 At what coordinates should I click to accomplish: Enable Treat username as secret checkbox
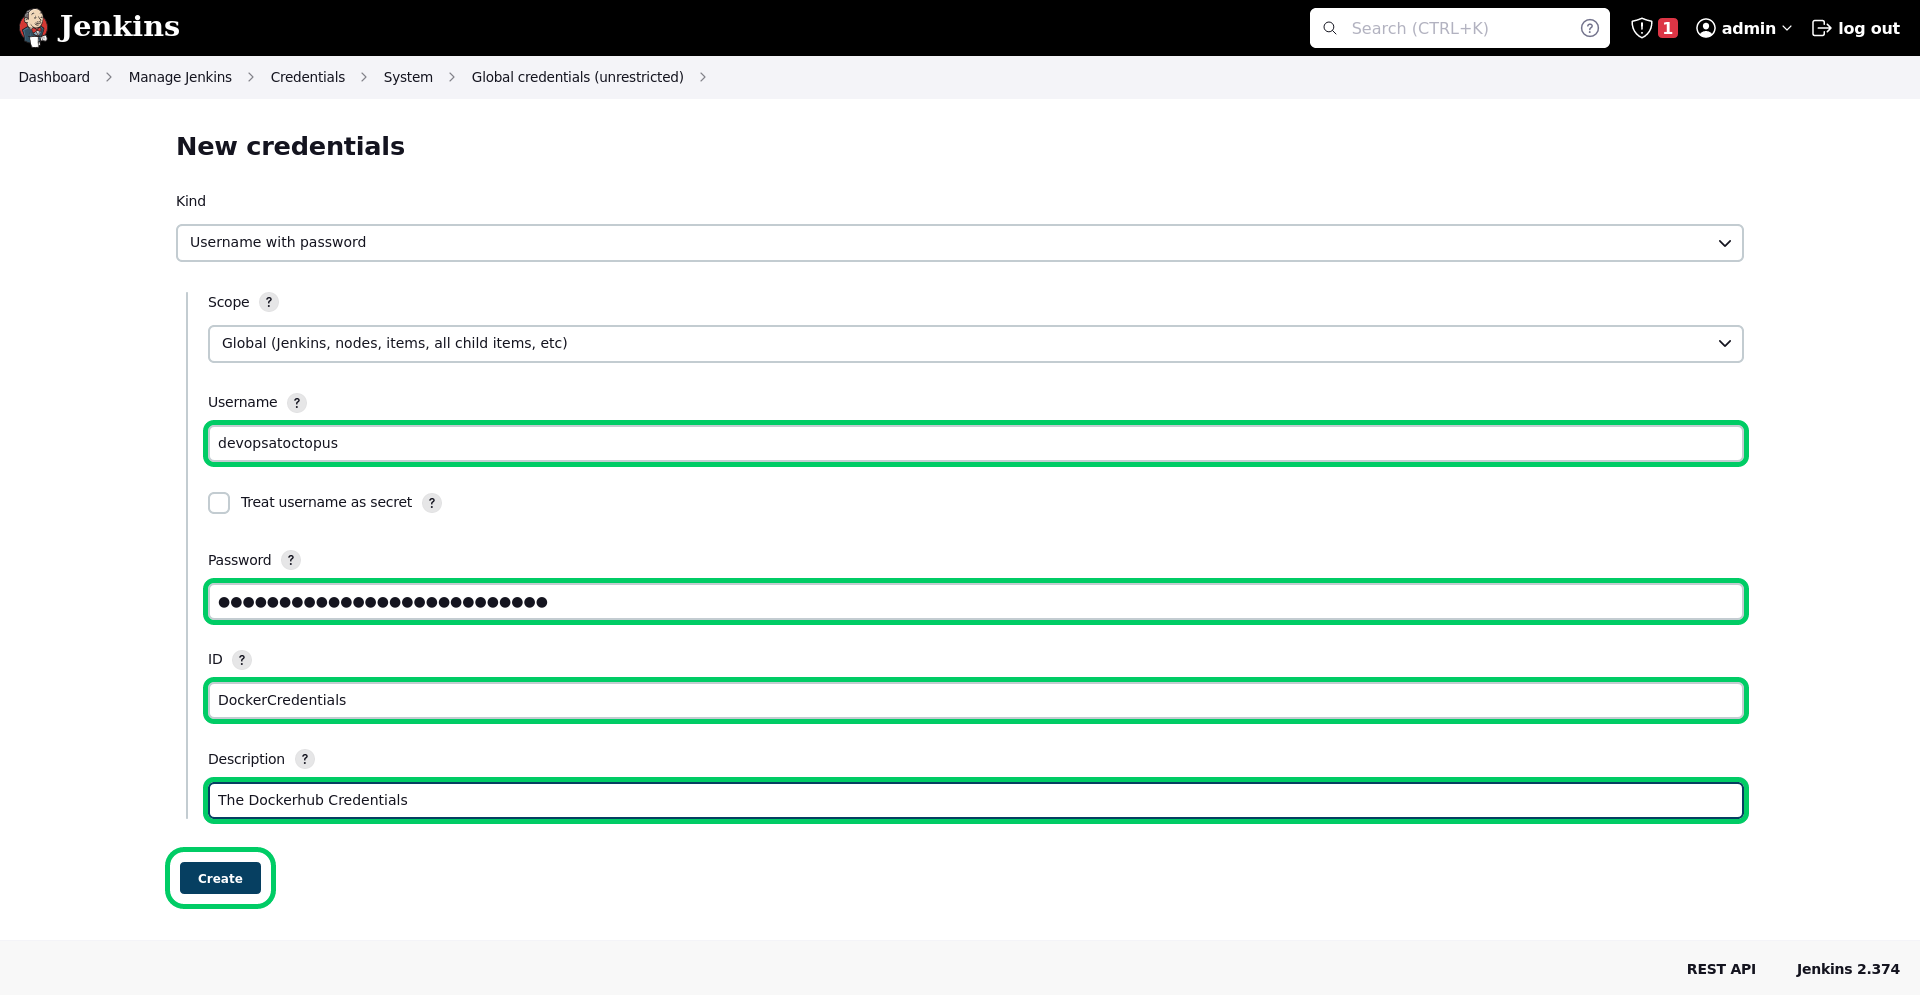point(219,503)
